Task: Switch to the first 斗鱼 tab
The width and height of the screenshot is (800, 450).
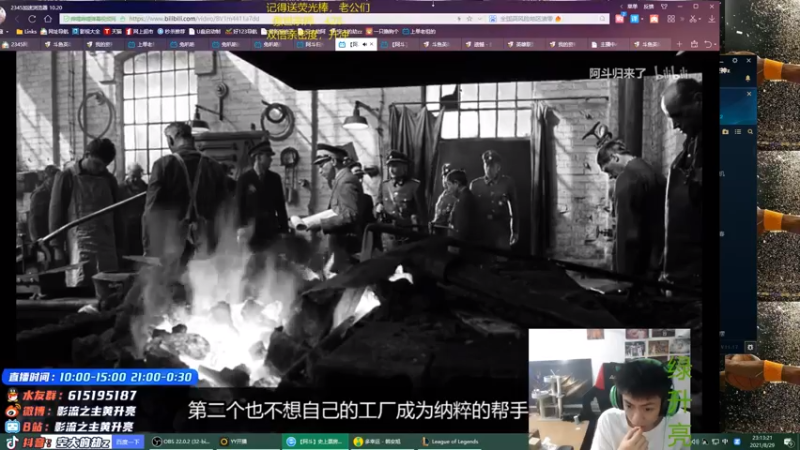Action: point(61,44)
